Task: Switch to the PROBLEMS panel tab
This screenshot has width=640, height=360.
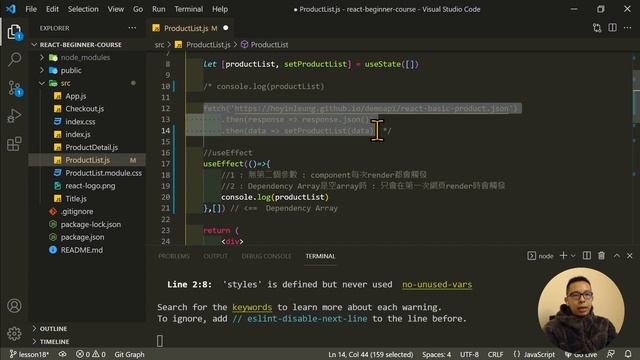Action: (x=174, y=256)
